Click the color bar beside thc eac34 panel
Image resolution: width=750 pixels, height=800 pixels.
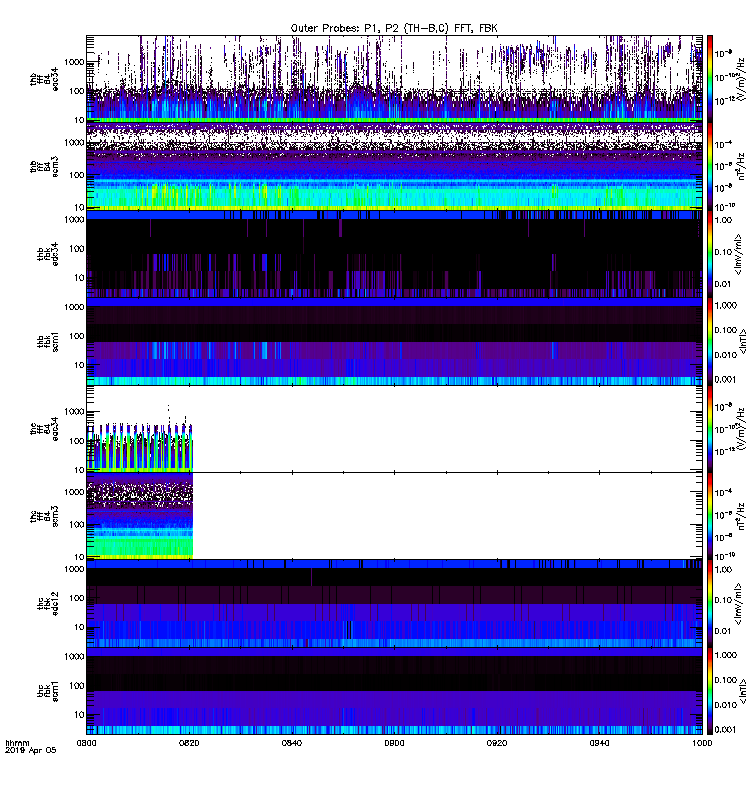pos(710,429)
